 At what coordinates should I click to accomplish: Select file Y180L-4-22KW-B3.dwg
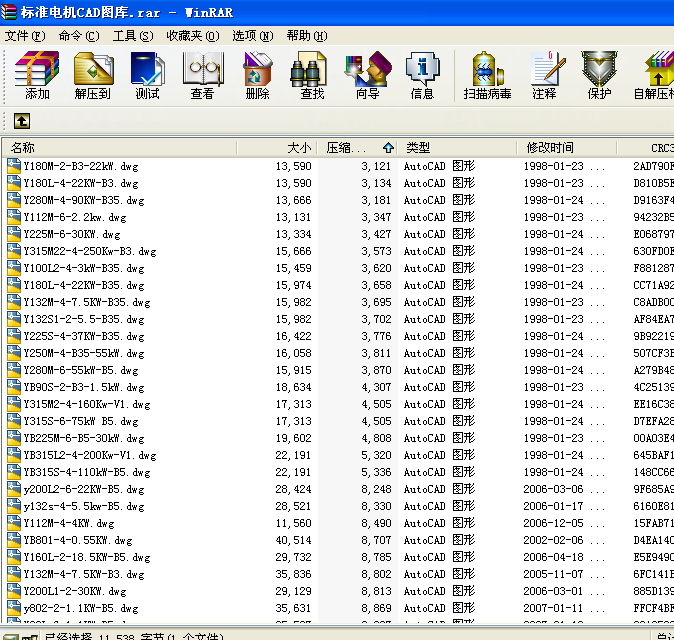[x=81, y=183]
